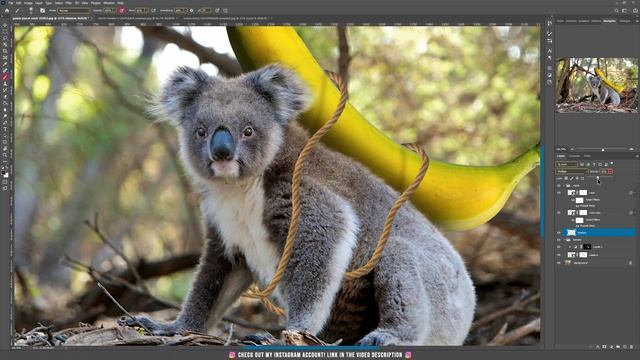The height and width of the screenshot is (360, 640).
Task: Select the Hand tool
Action: tap(5, 149)
